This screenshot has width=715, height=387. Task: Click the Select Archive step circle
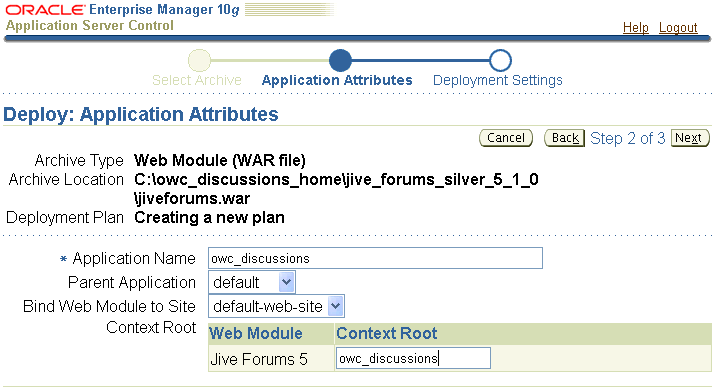[x=199, y=60]
